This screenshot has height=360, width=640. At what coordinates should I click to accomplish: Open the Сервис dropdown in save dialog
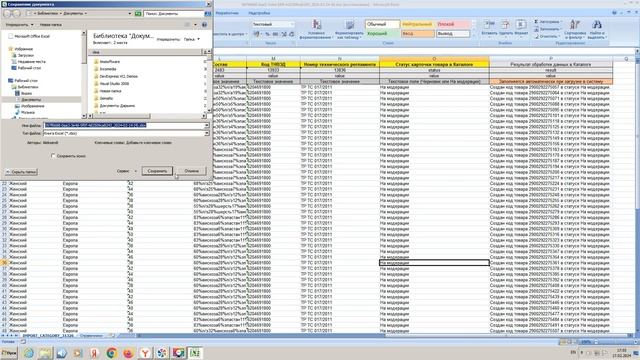(x=127, y=171)
